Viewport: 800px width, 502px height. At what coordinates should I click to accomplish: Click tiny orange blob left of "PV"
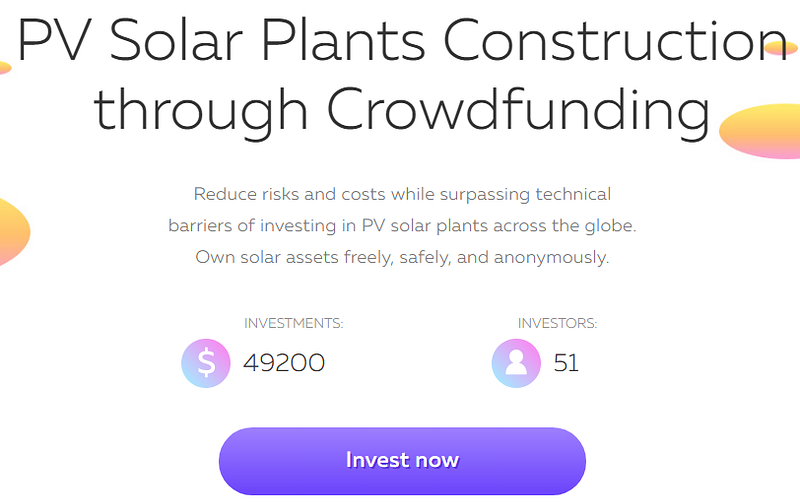pyautogui.click(x=4, y=67)
